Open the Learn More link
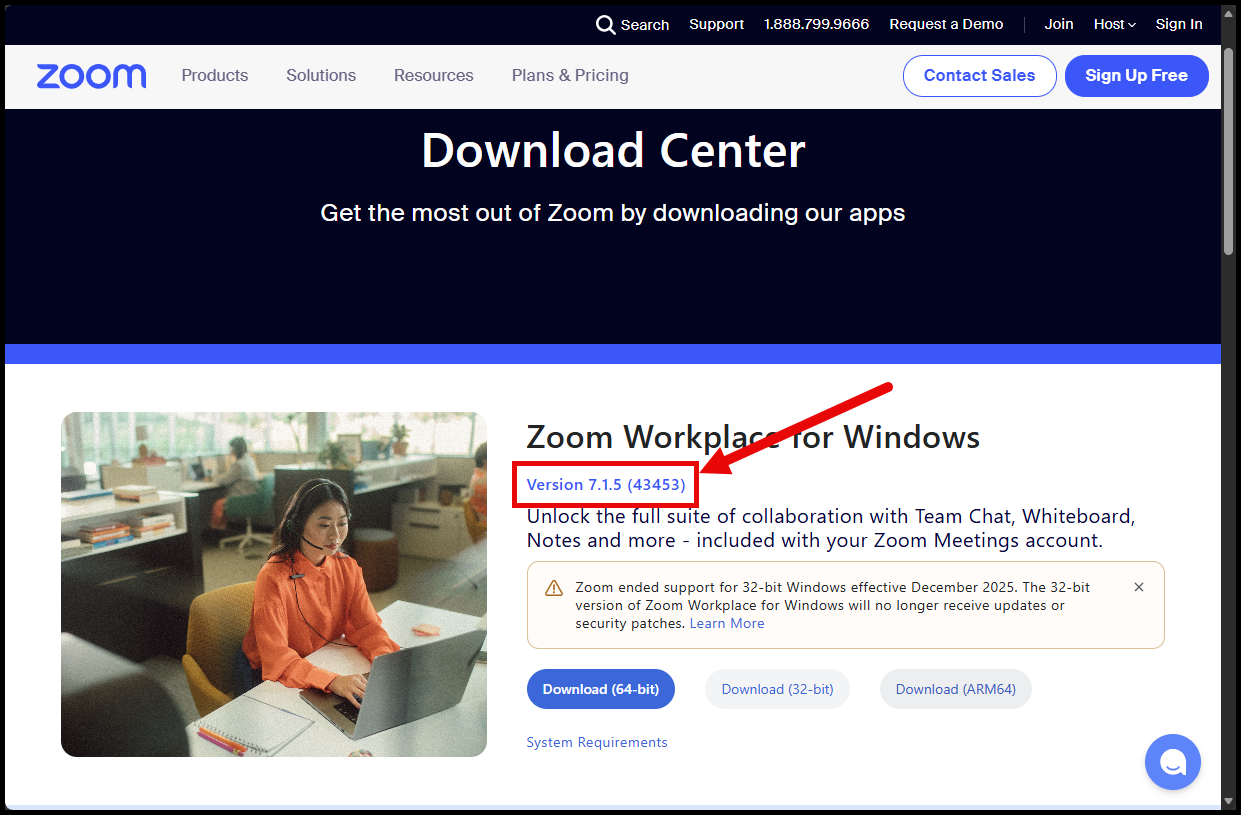Image resolution: width=1241 pixels, height=815 pixels. (x=727, y=623)
